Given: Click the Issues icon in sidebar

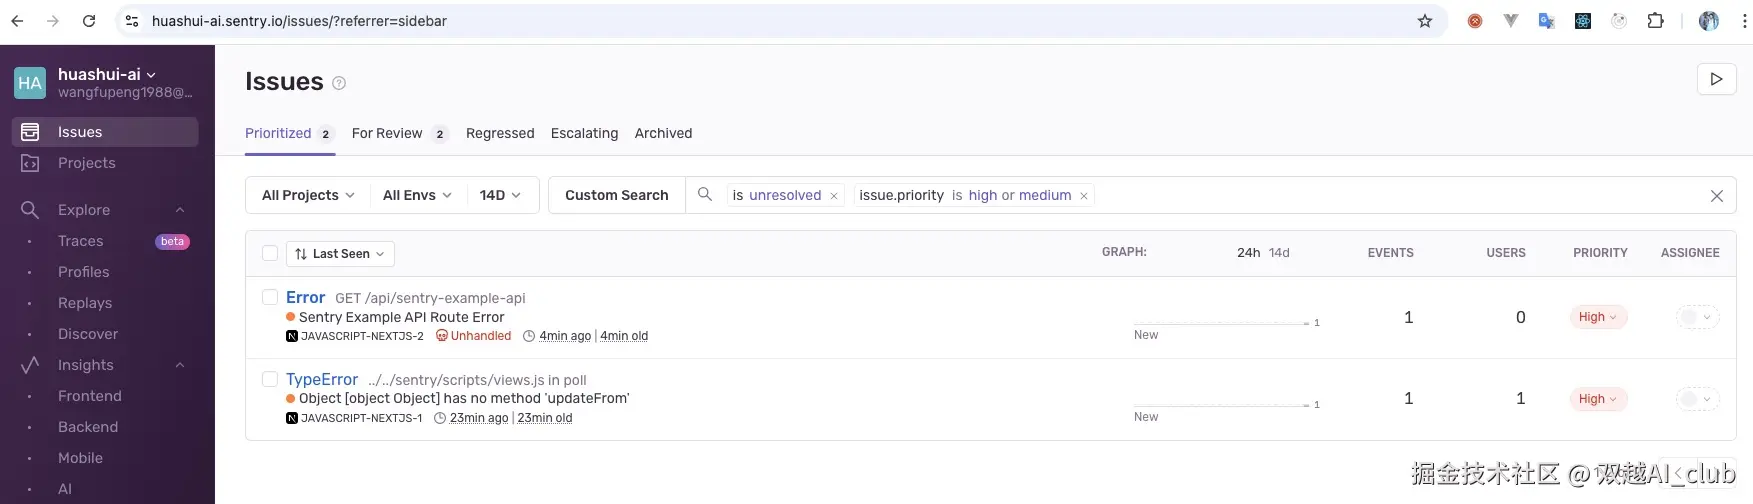Looking at the screenshot, I should click(30, 132).
